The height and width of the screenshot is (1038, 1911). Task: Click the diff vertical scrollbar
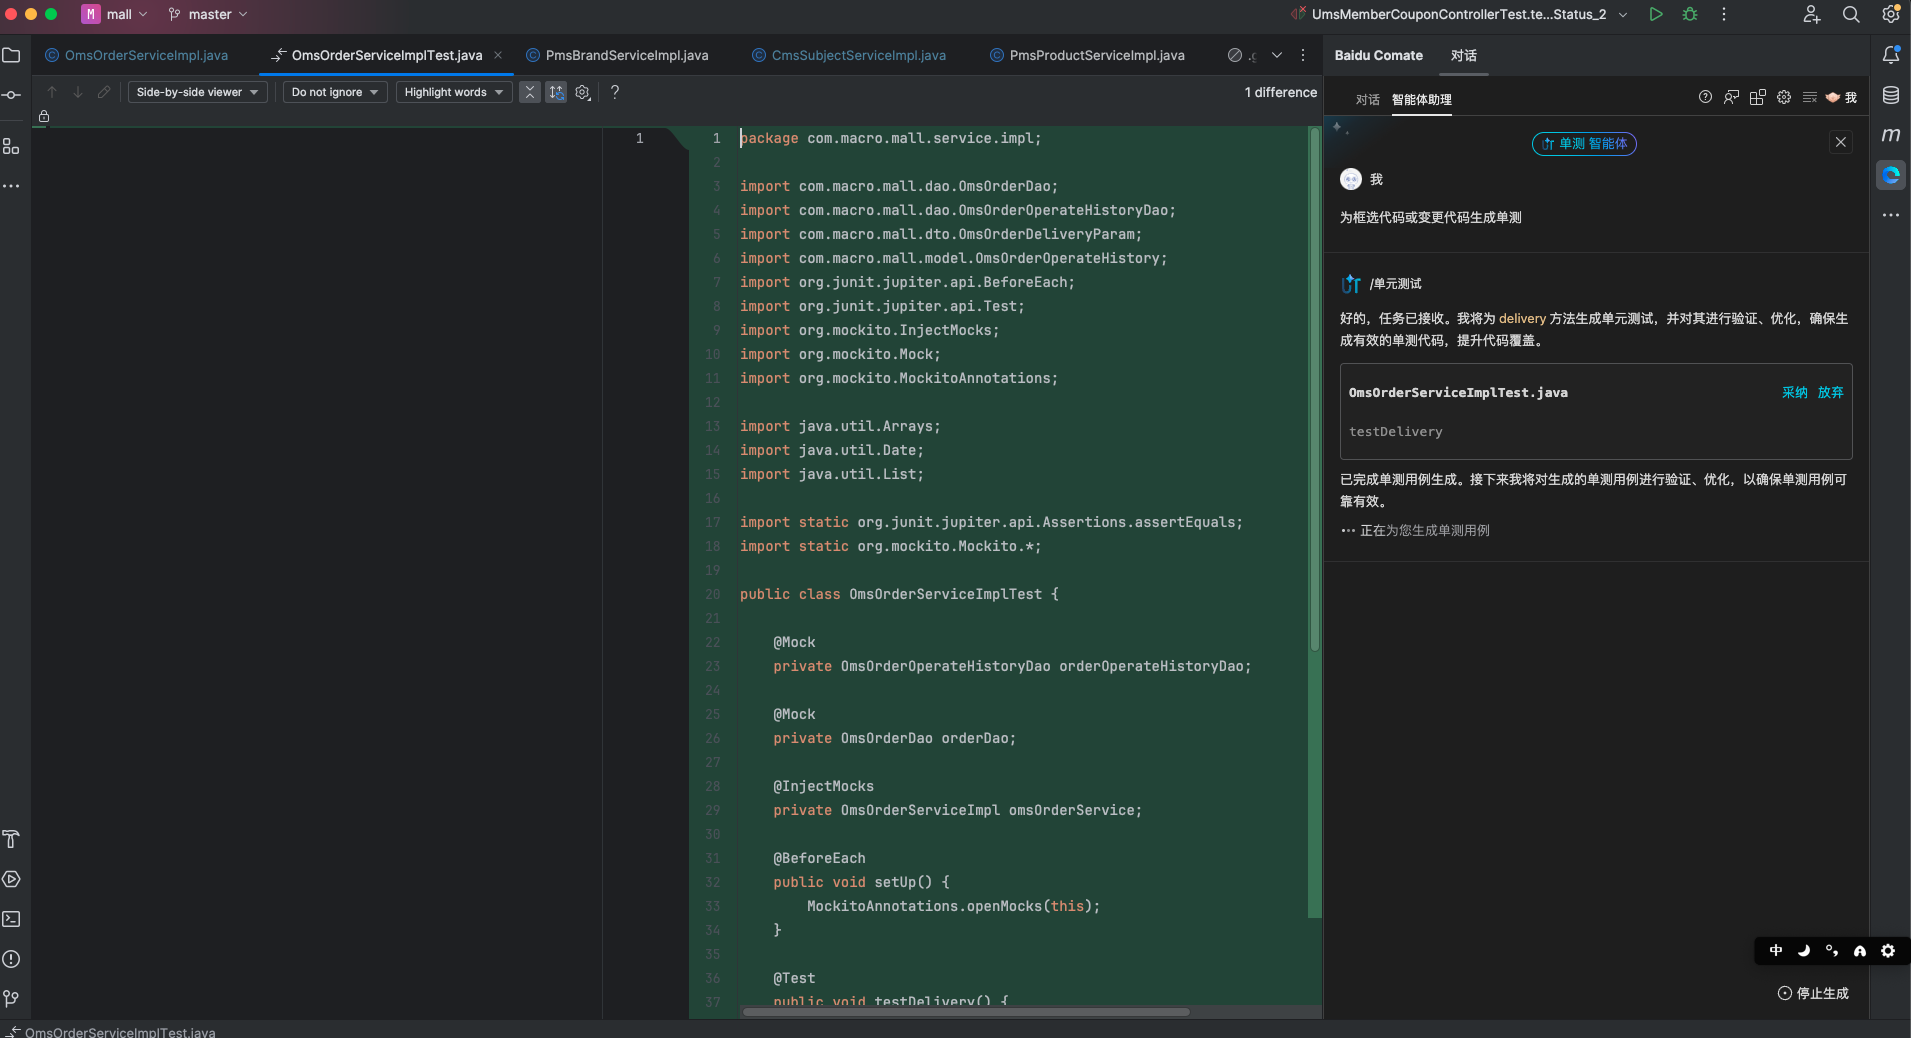tap(1315, 390)
